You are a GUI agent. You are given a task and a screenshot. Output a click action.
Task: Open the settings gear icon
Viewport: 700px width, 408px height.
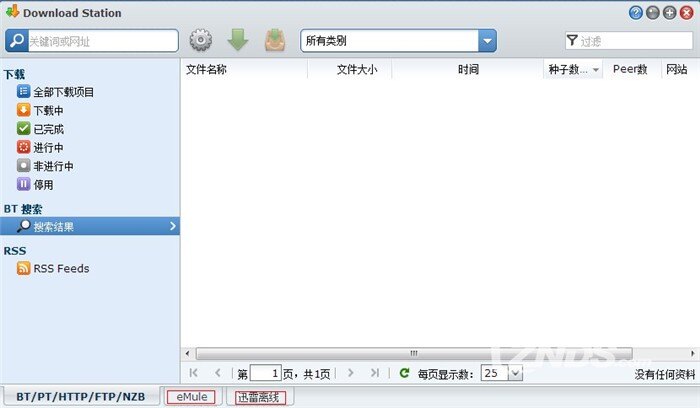point(201,40)
